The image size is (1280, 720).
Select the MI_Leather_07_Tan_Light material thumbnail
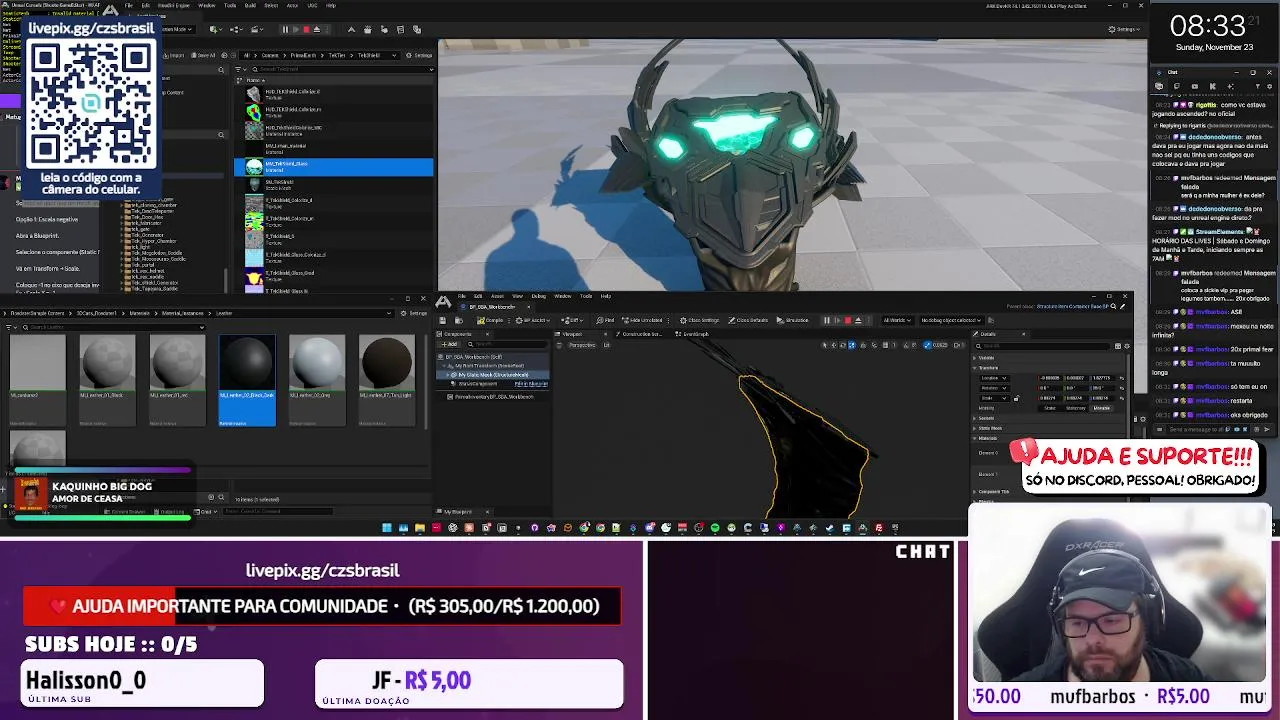[x=386, y=380]
